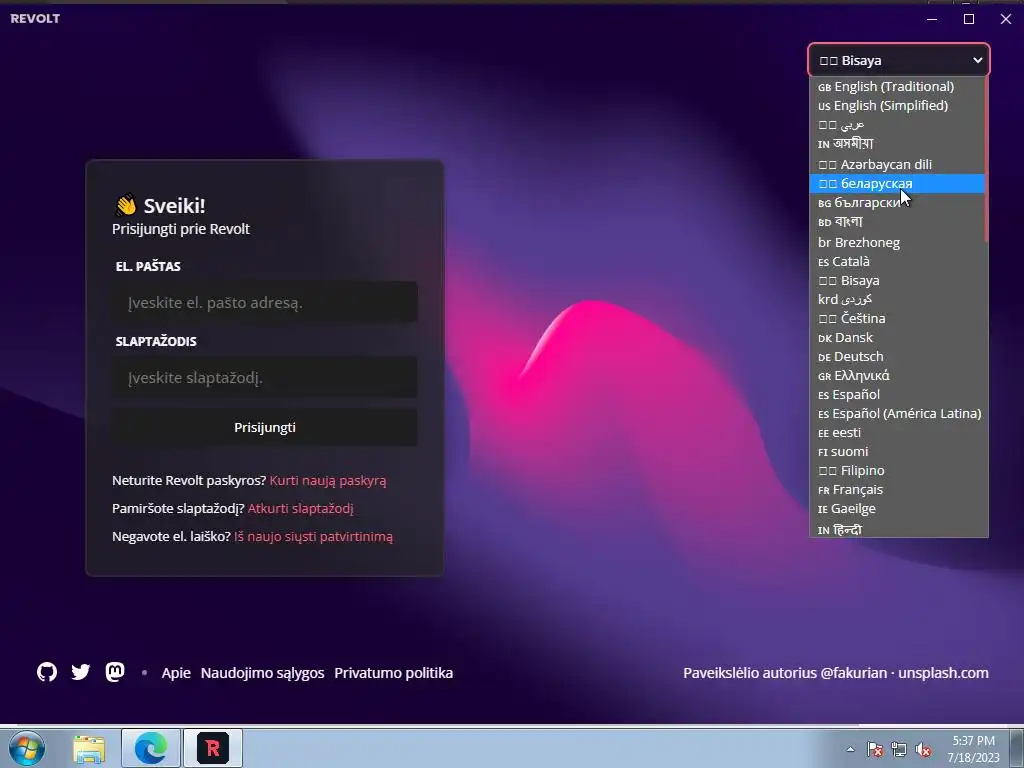This screenshot has width=1024, height=768.
Task: Click the muted volume tray icon
Action: point(923,749)
